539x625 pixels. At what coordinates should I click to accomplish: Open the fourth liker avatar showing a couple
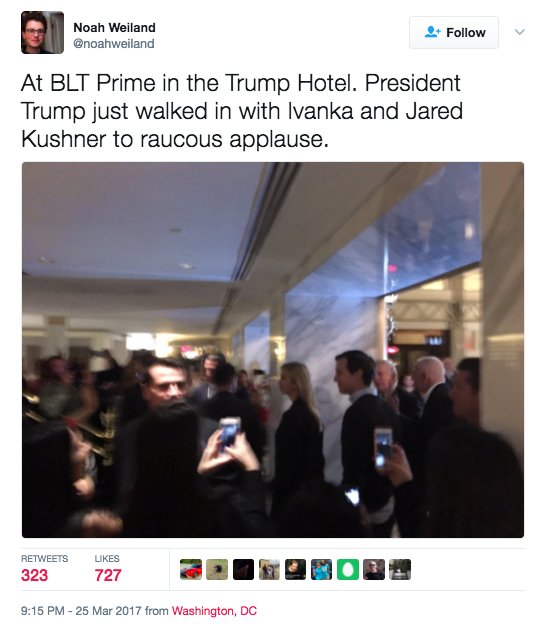[270, 569]
